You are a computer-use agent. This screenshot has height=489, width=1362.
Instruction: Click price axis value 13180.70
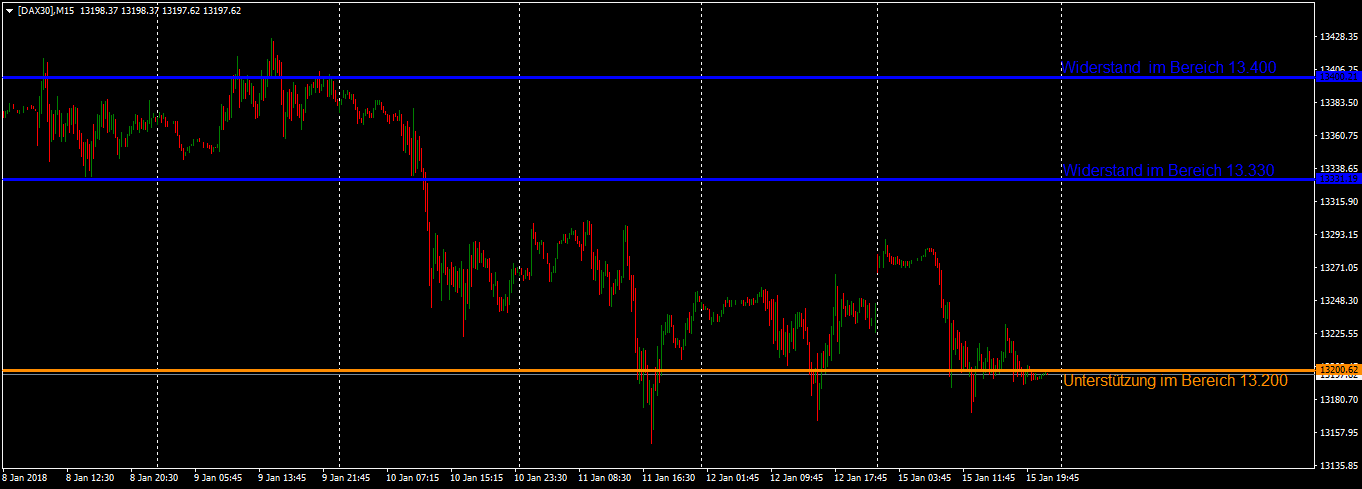pyautogui.click(x=1339, y=400)
